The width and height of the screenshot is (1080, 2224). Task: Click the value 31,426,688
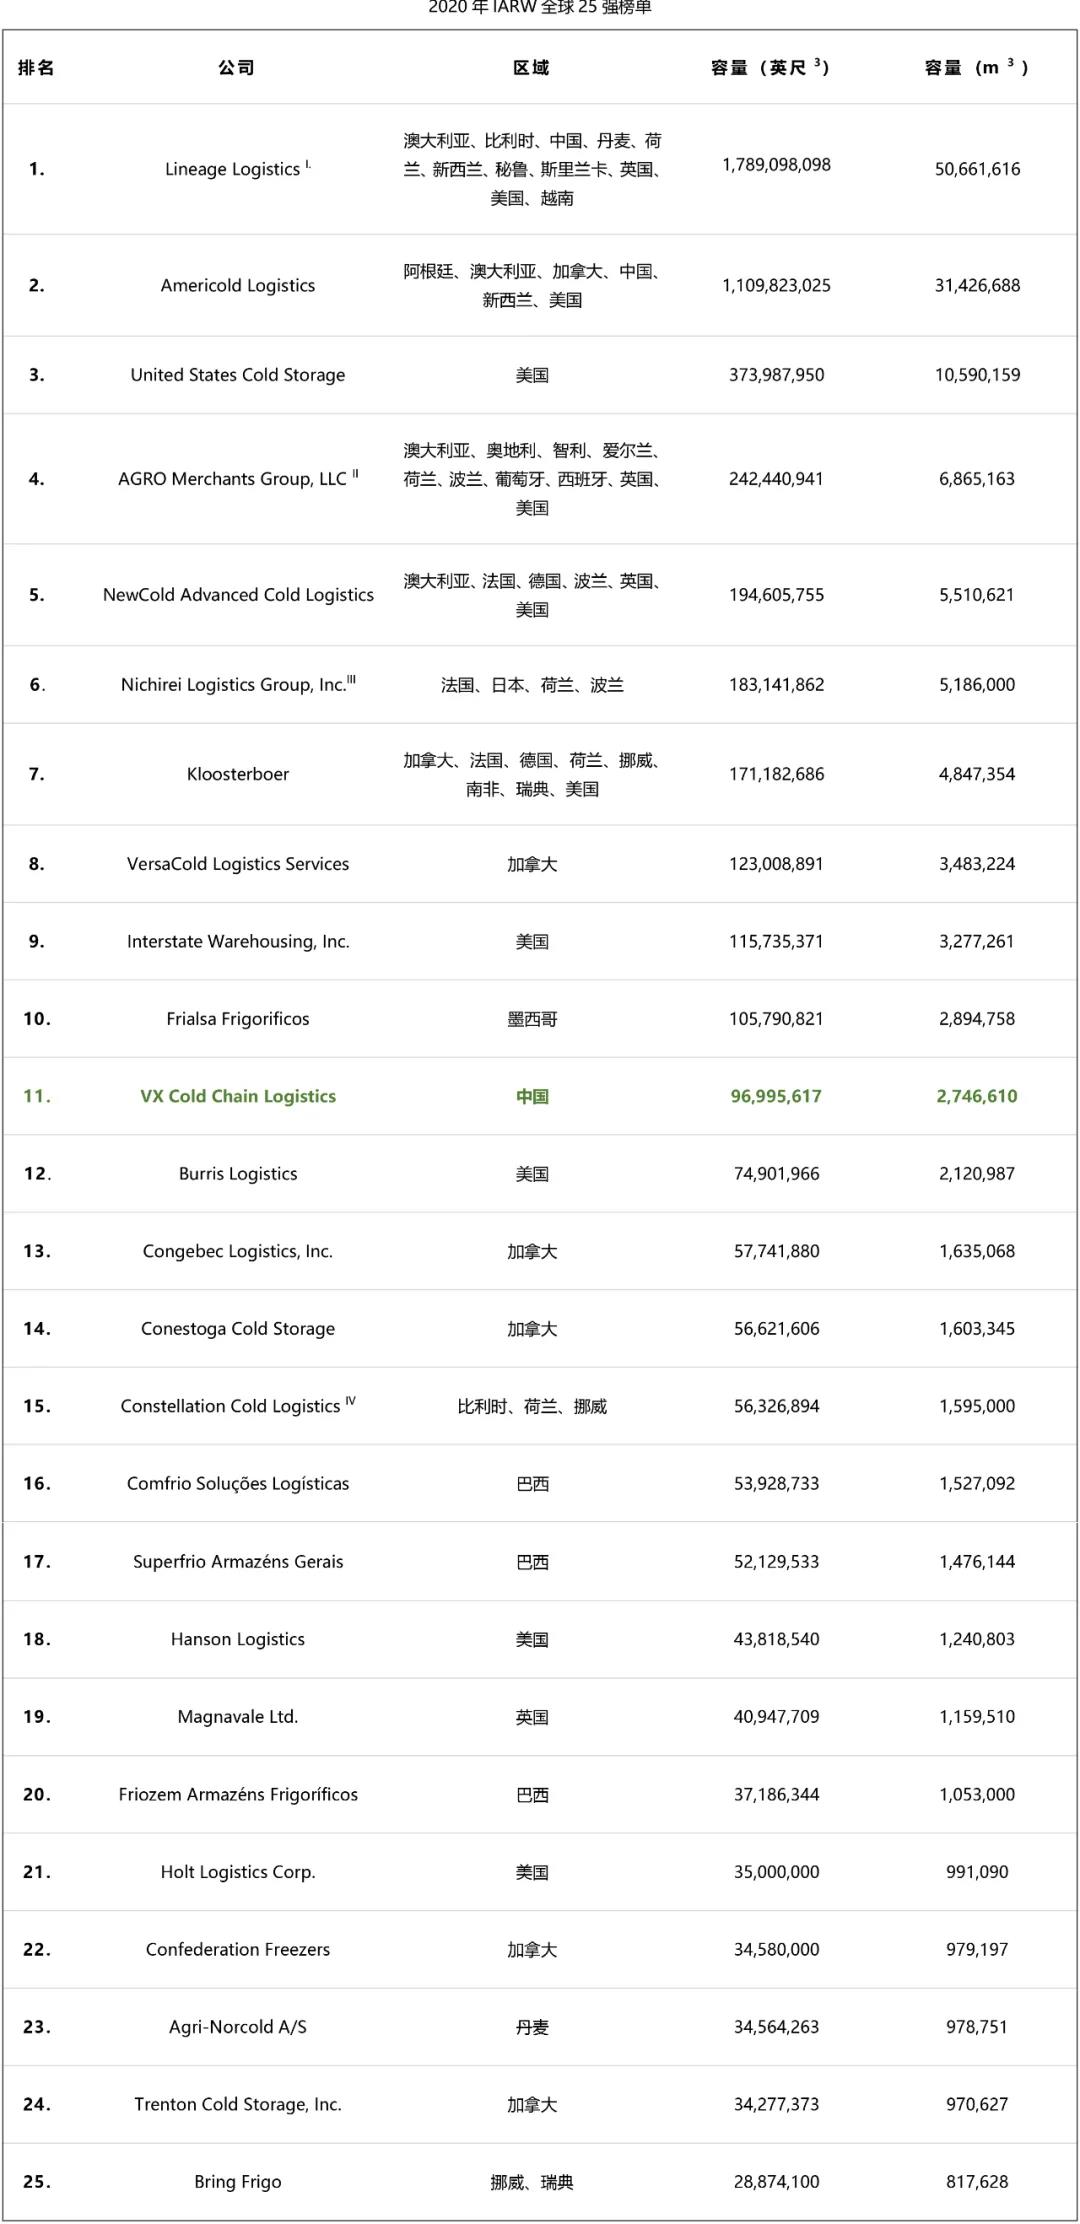pos(978,285)
